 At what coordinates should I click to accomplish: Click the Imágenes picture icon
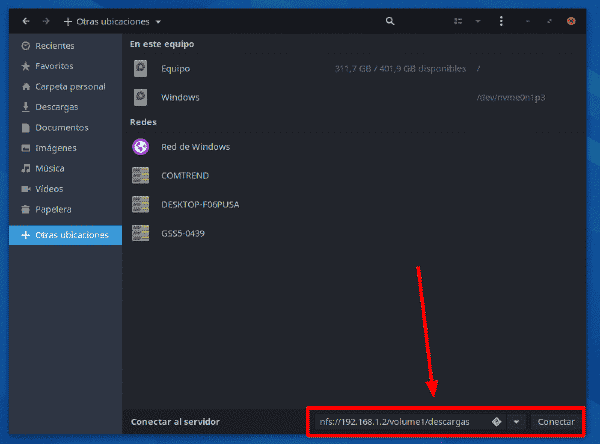click(26, 148)
